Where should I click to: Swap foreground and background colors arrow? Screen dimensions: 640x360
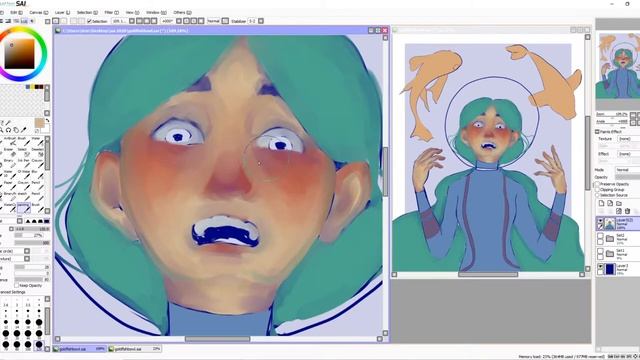click(x=47, y=120)
